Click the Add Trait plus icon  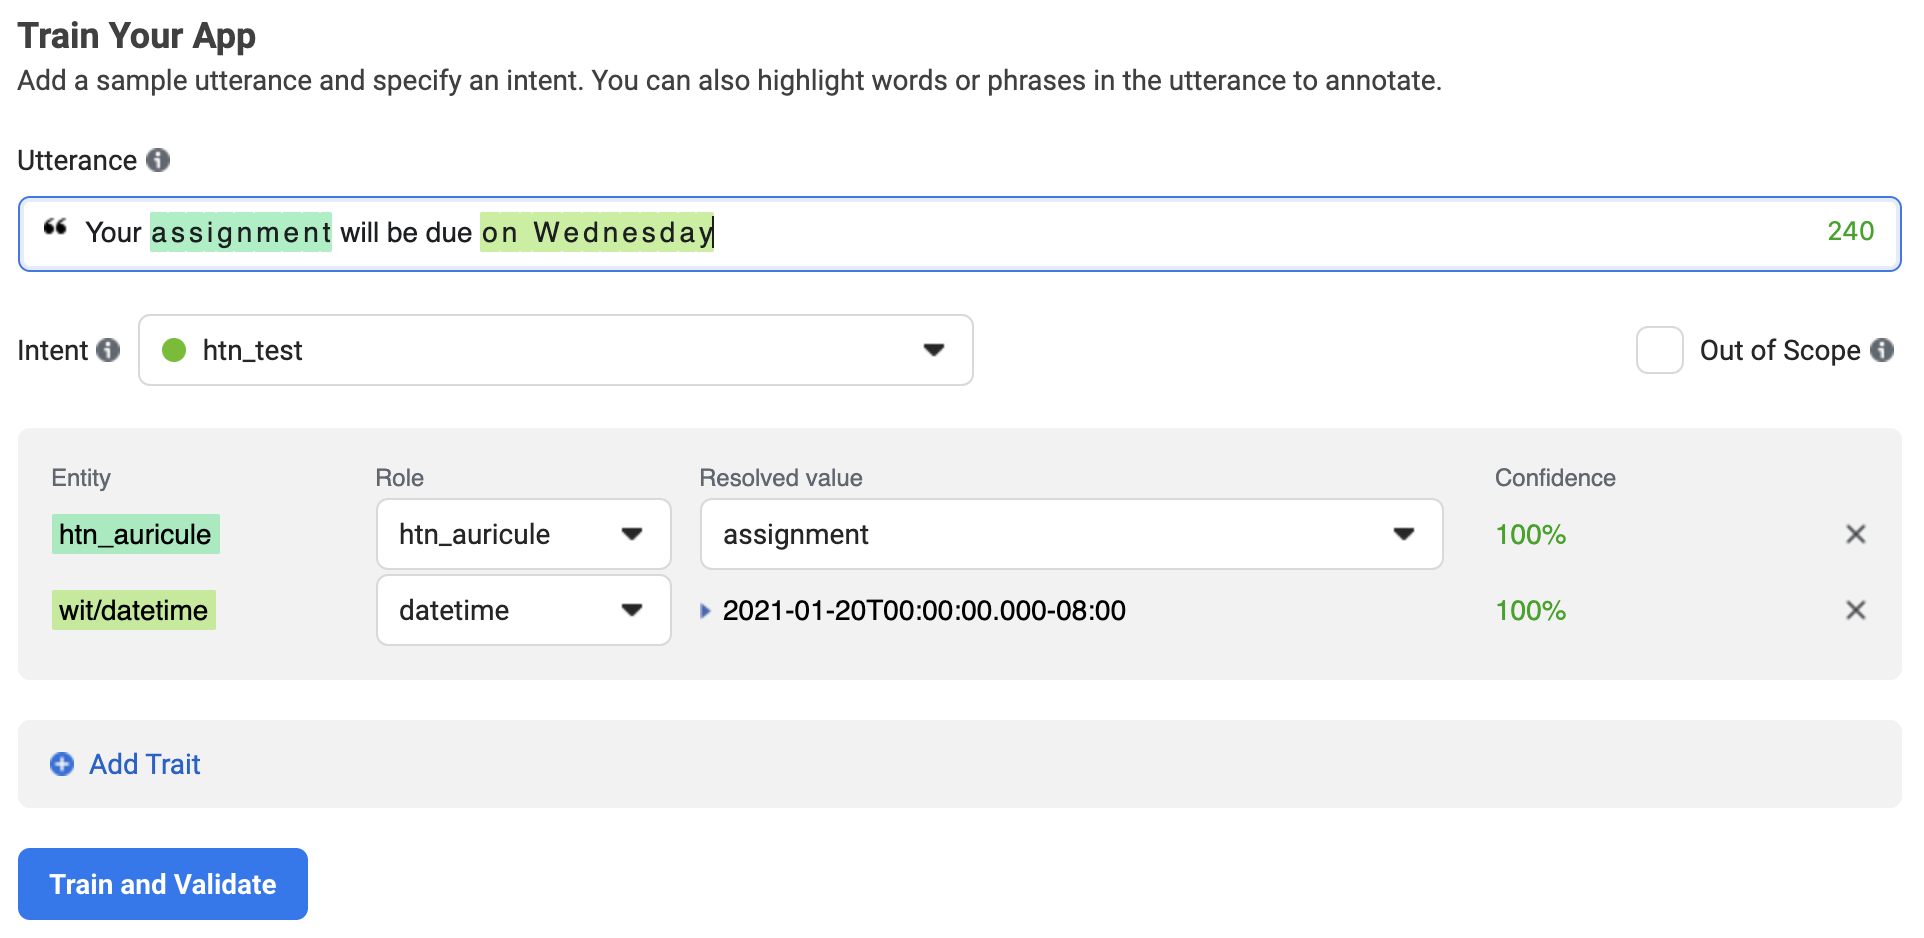tap(62, 764)
